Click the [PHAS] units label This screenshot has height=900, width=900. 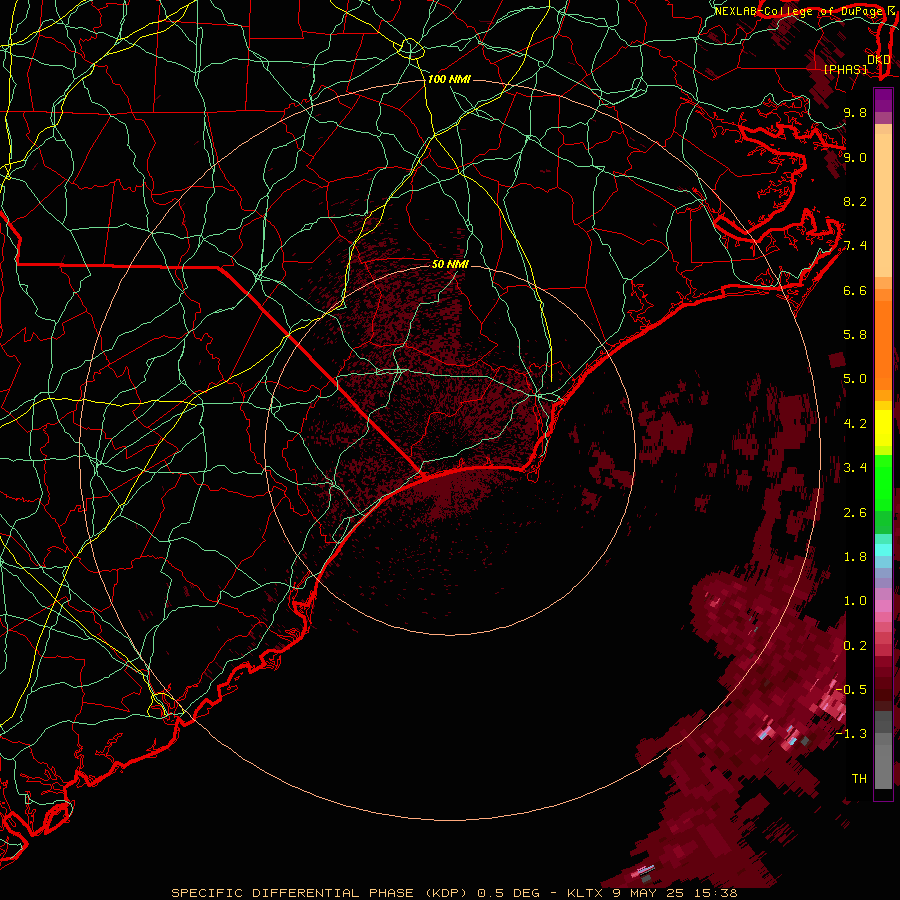click(x=845, y=70)
